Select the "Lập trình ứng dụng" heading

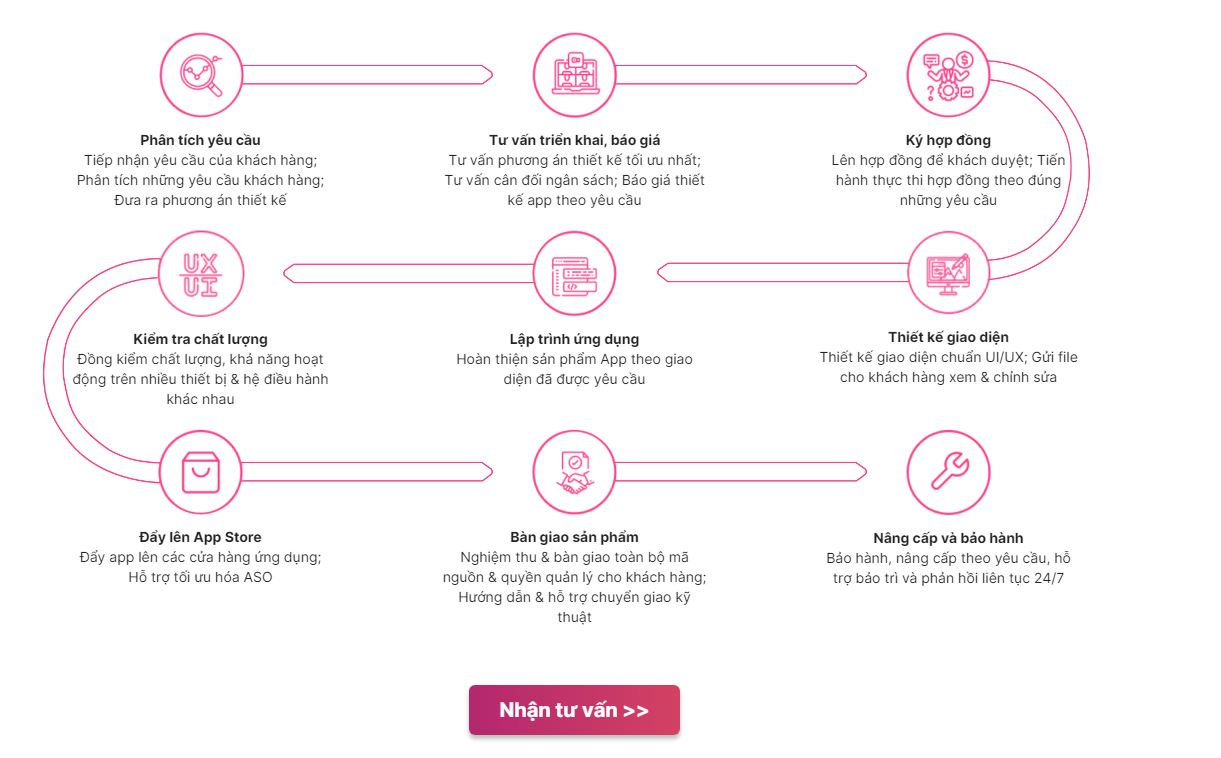coord(574,339)
